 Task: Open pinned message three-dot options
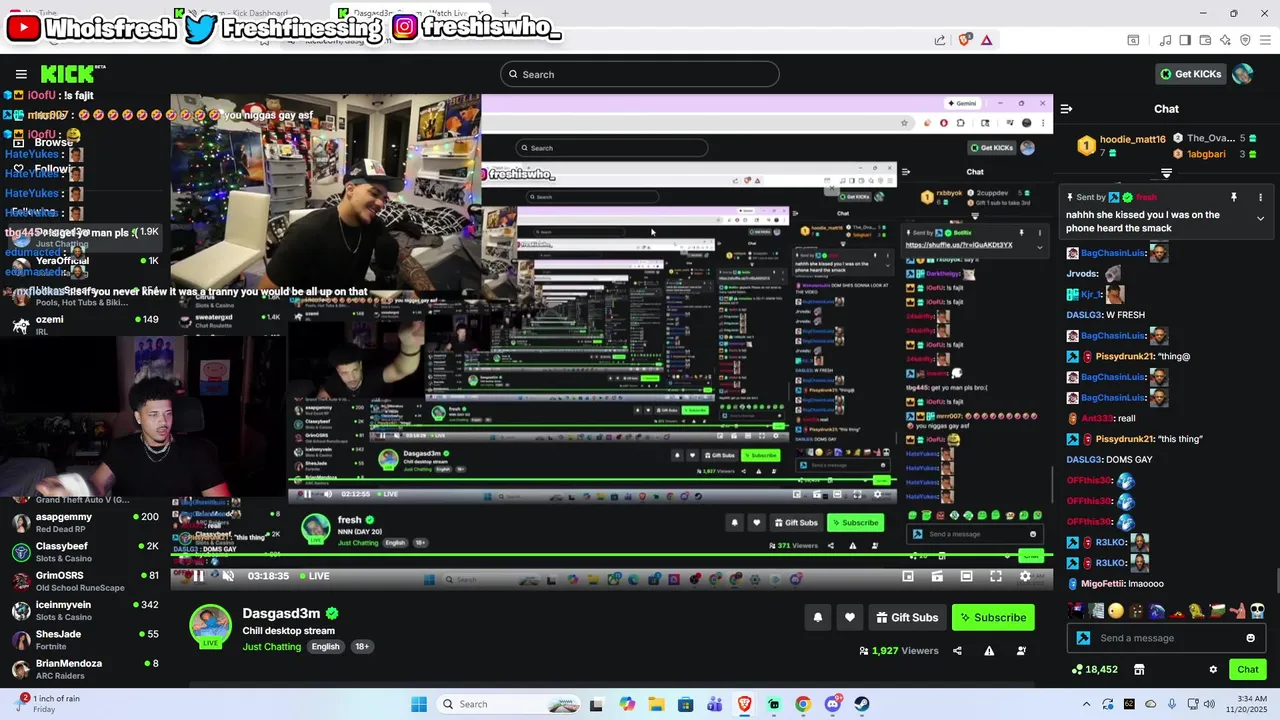(x=1260, y=198)
